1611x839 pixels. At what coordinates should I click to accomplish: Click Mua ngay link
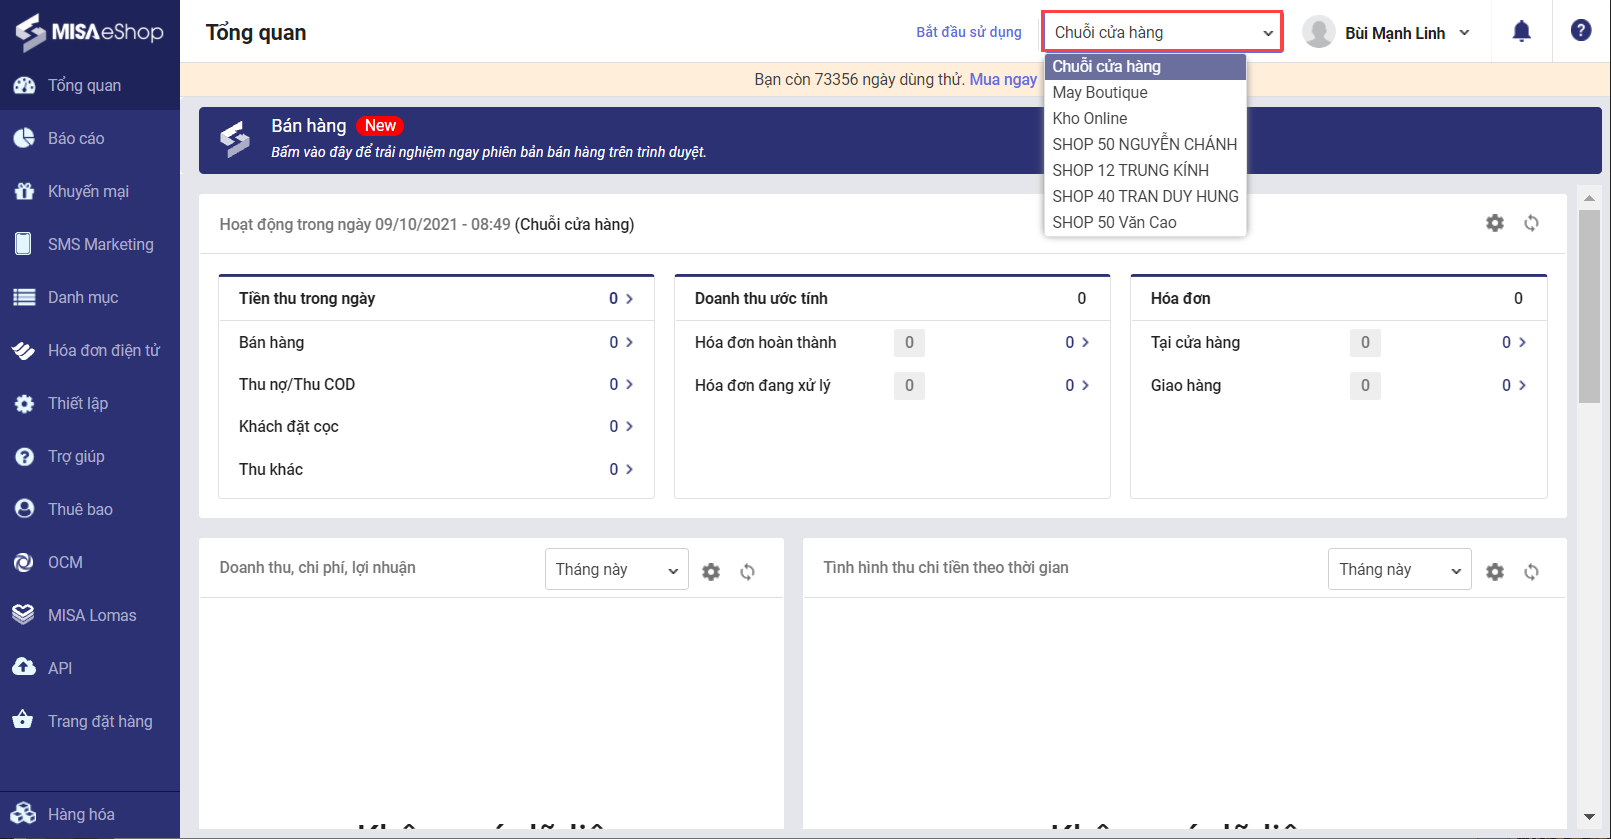[x=1003, y=79]
